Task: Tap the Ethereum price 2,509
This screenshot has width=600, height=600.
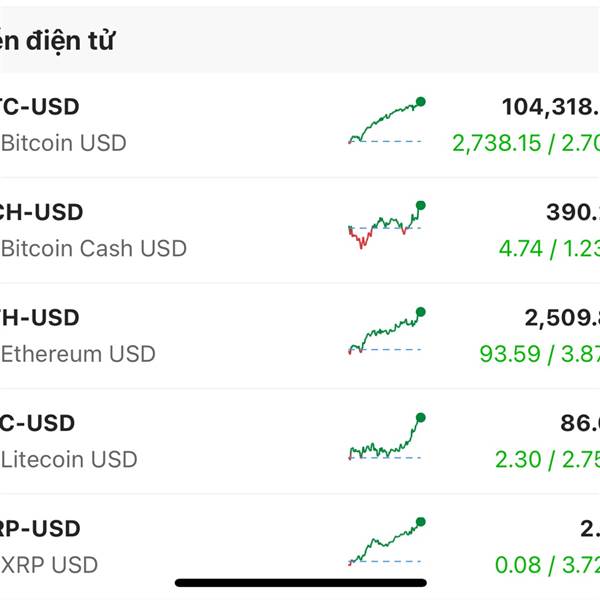Action: click(562, 318)
